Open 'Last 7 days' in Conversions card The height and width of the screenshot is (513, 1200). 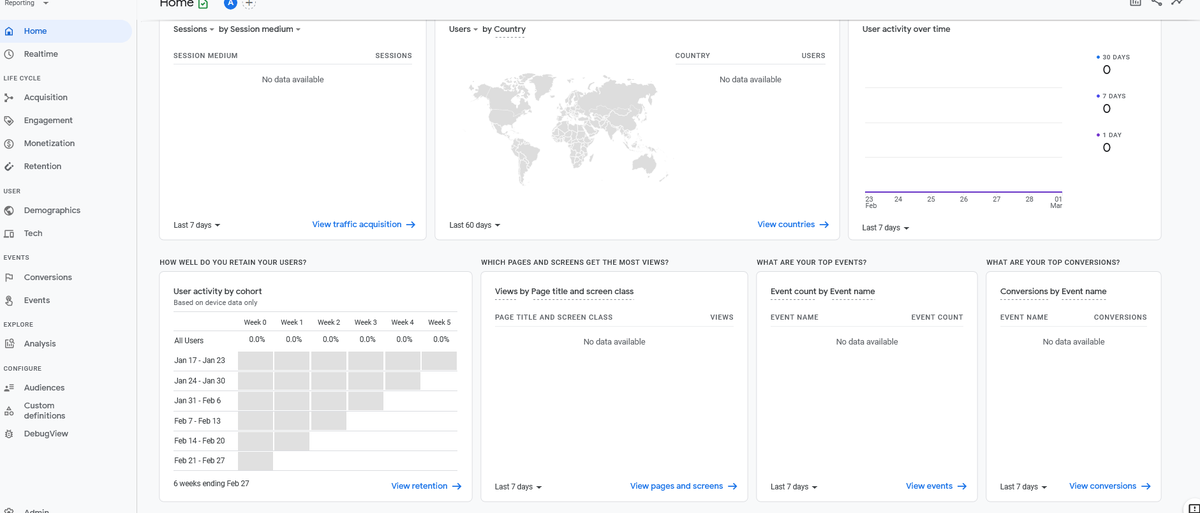tap(1023, 487)
